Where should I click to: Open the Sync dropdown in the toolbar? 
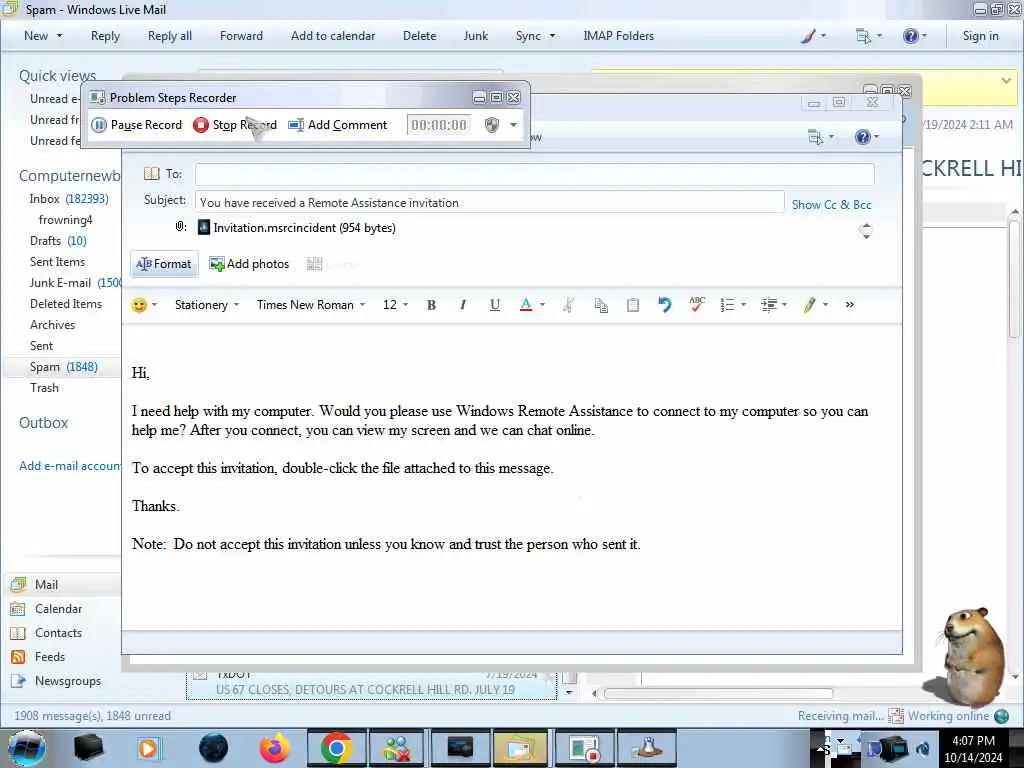point(535,36)
